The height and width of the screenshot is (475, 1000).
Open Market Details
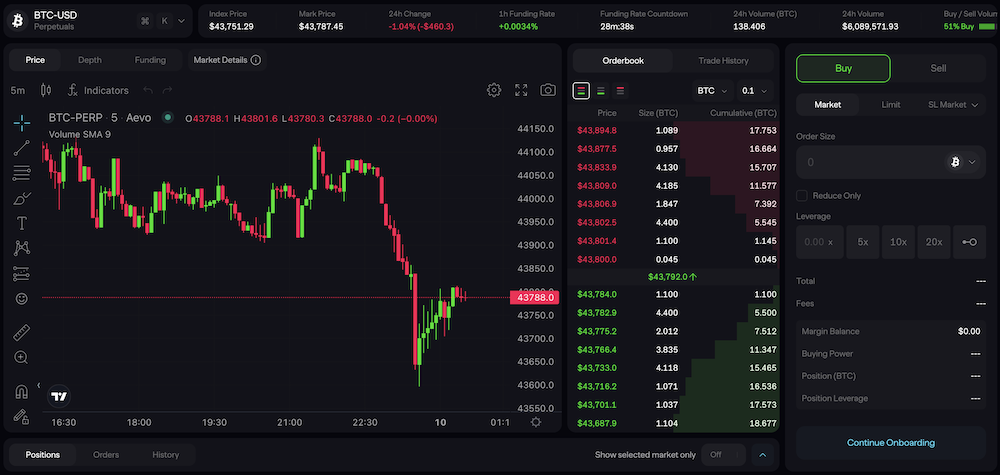point(226,60)
